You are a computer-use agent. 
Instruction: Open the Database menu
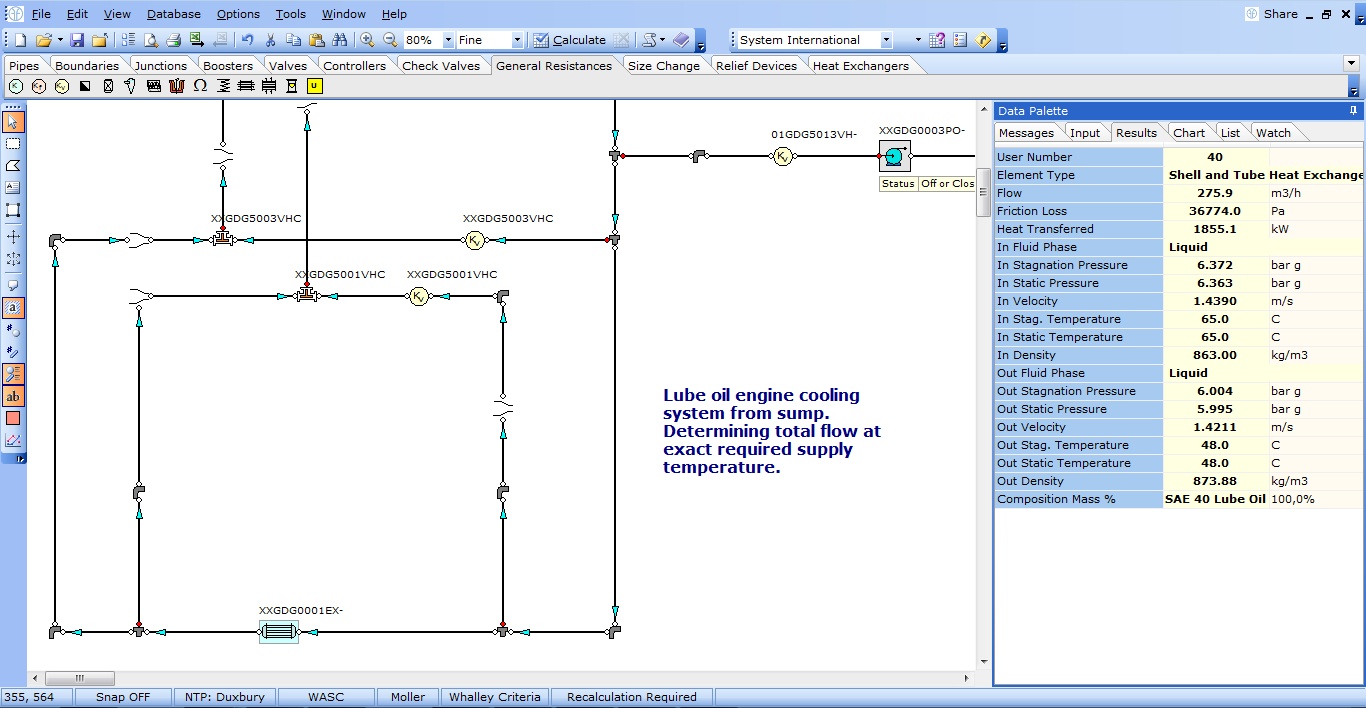[x=173, y=14]
